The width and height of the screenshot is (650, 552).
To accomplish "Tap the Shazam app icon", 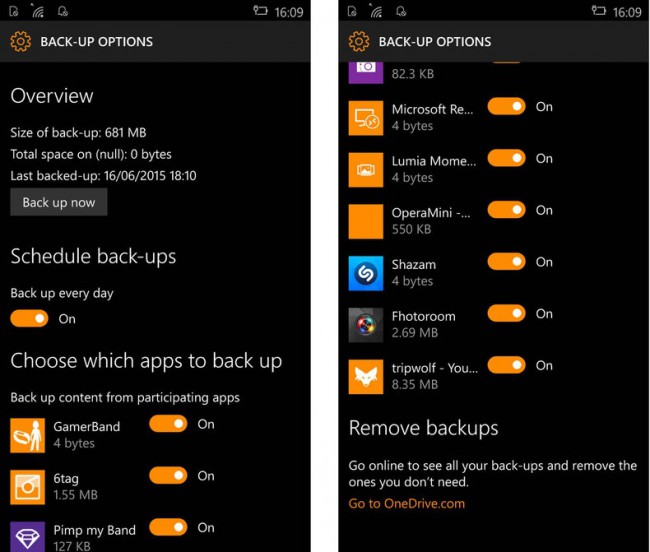I will tap(366, 274).
